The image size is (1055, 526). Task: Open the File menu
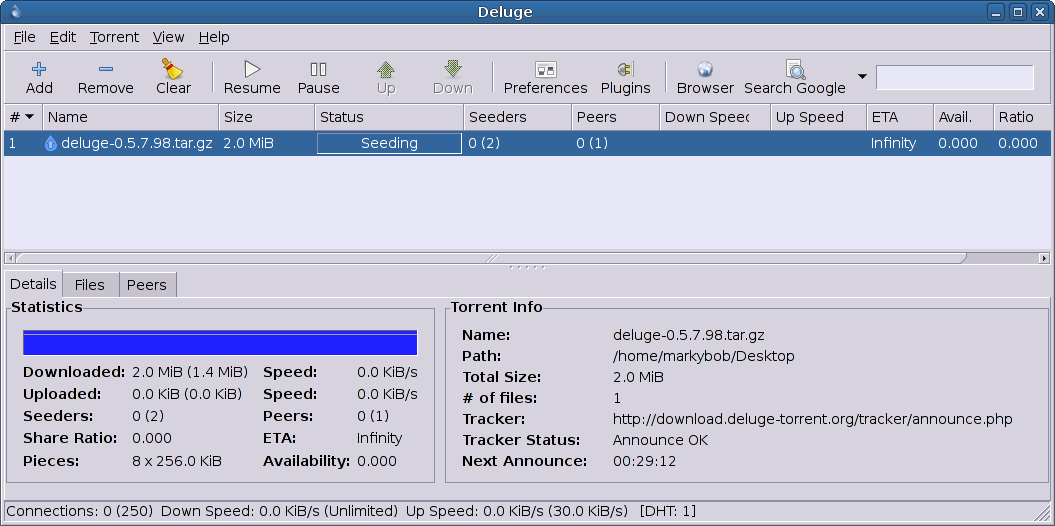24,37
